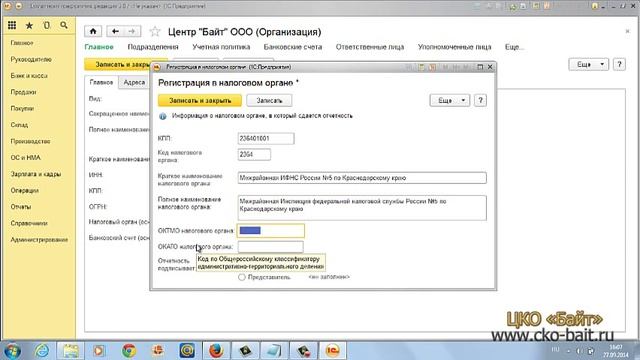640x360 pixels.
Task: Open mail agent @ taskbar icon
Action: click(187, 351)
